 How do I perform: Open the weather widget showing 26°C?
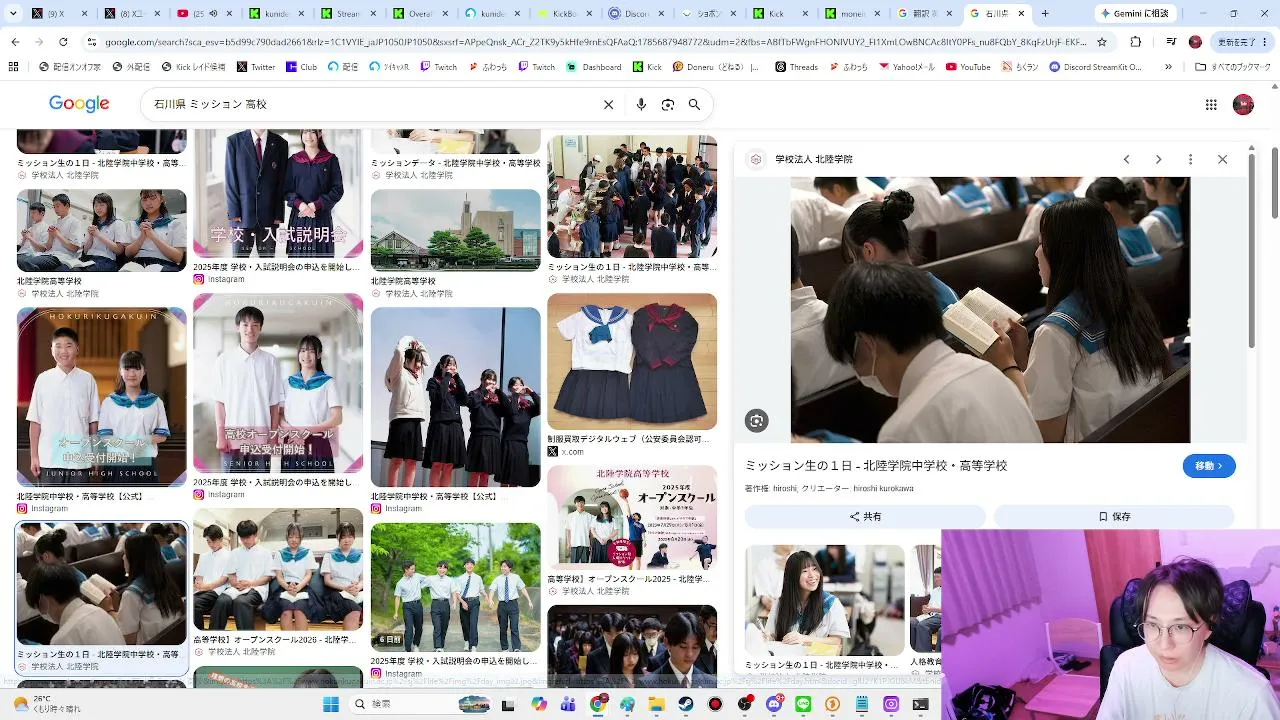click(48, 704)
